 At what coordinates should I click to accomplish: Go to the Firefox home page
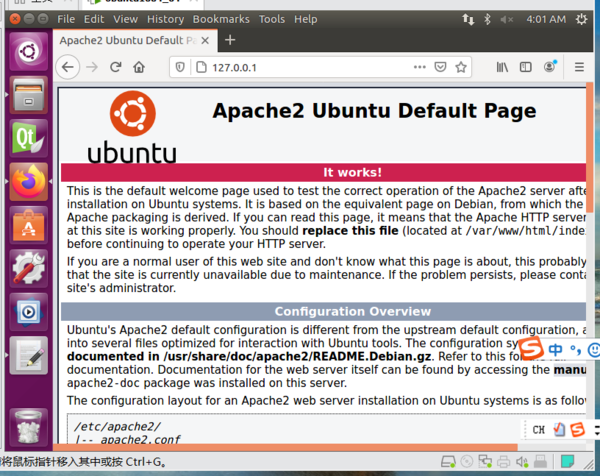(139, 67)
